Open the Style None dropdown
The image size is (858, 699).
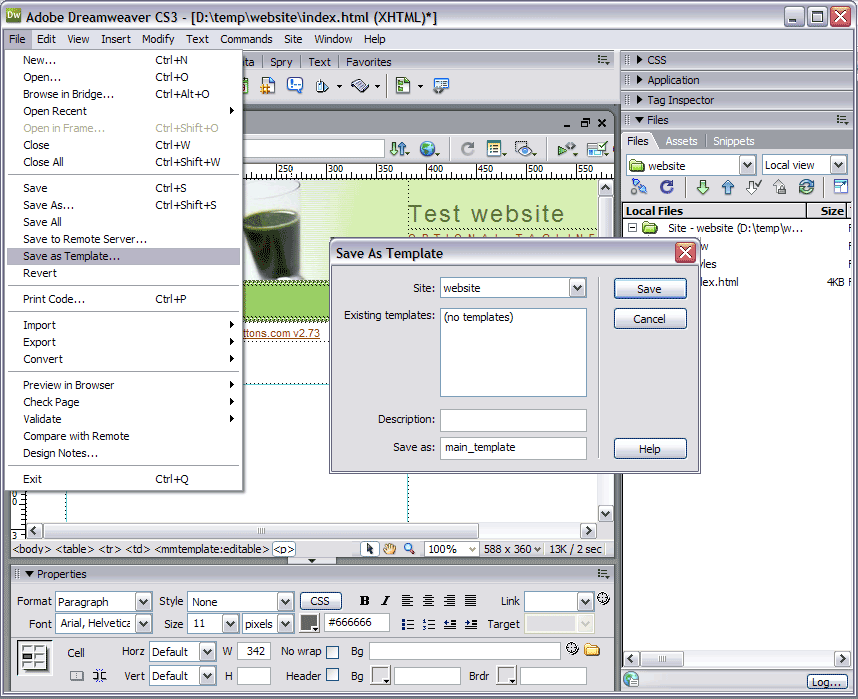click(285, 602)
